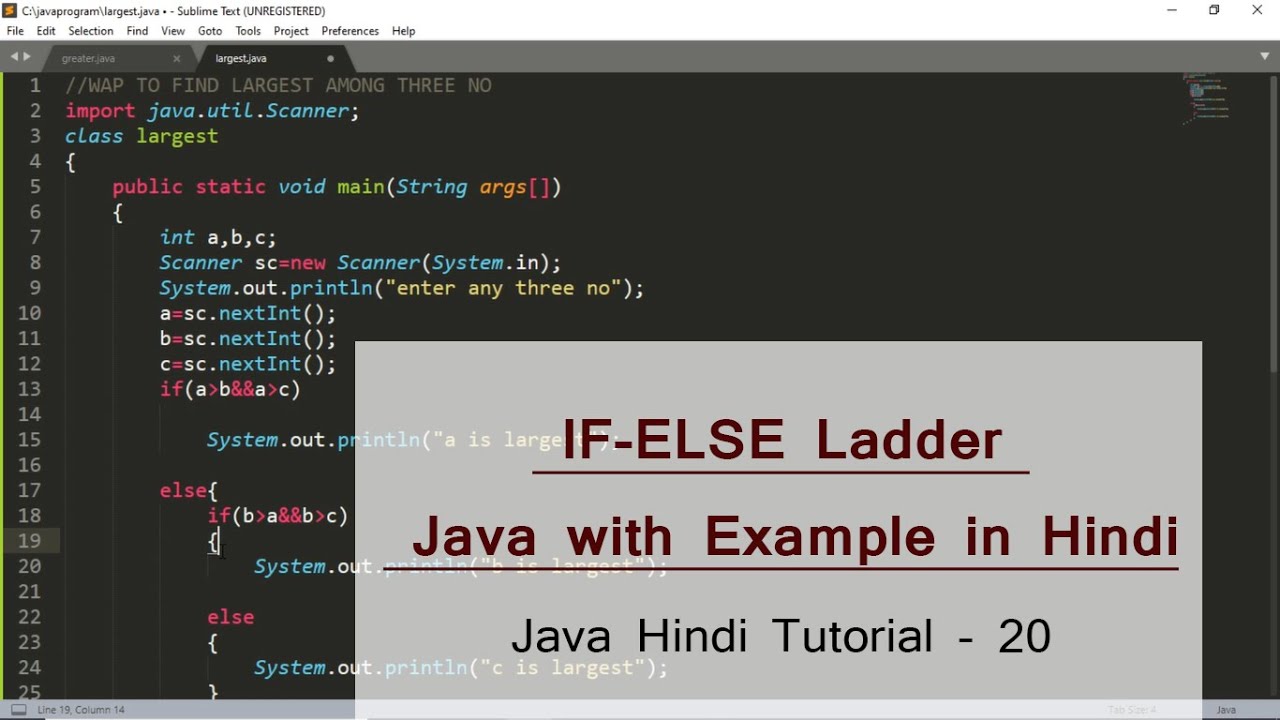Click the "enter any three no" string
Screen dimensions: 1280x720
point(503,288)
